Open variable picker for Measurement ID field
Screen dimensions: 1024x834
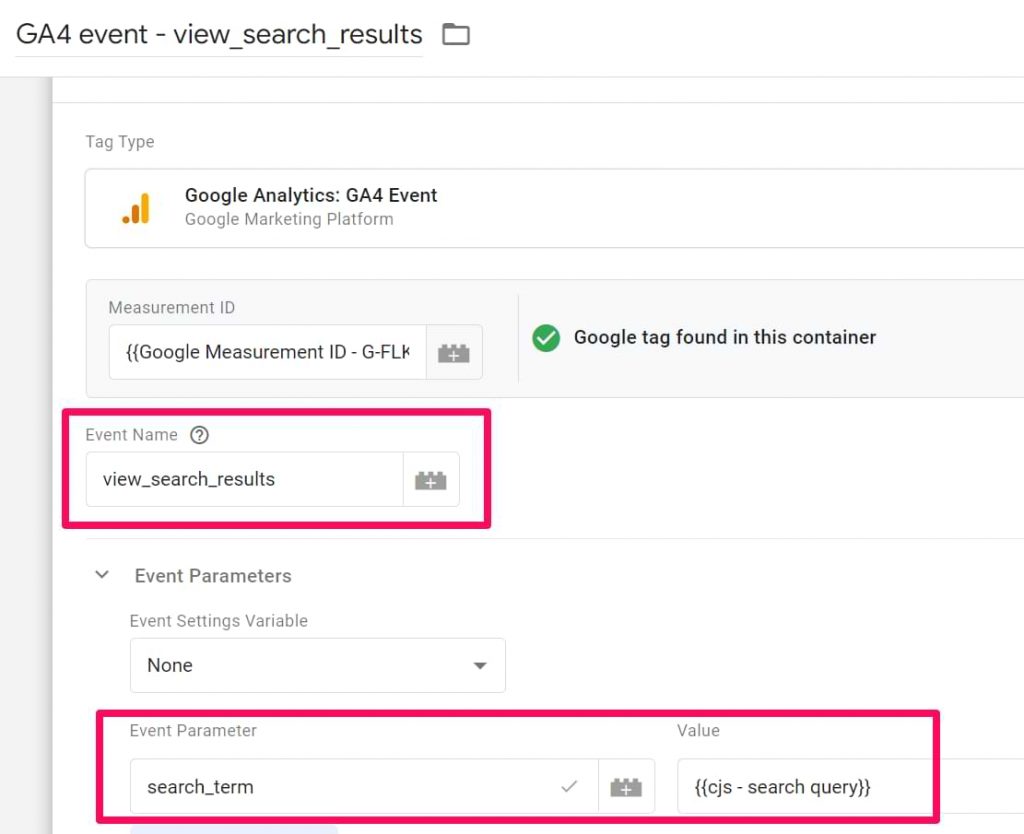[x=454, y=352]
